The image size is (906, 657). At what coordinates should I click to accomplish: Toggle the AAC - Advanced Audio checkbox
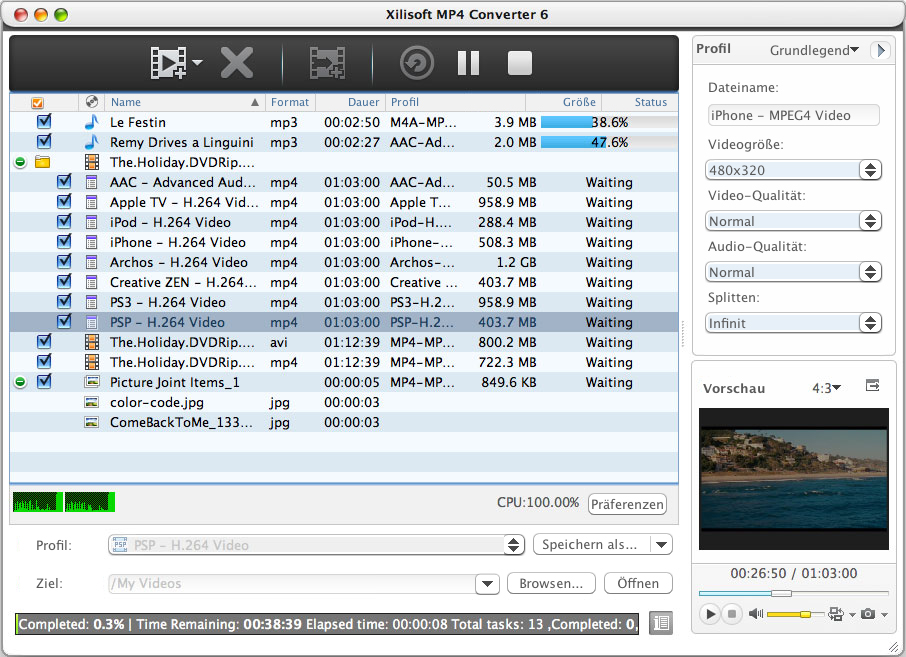coord(64,181)
